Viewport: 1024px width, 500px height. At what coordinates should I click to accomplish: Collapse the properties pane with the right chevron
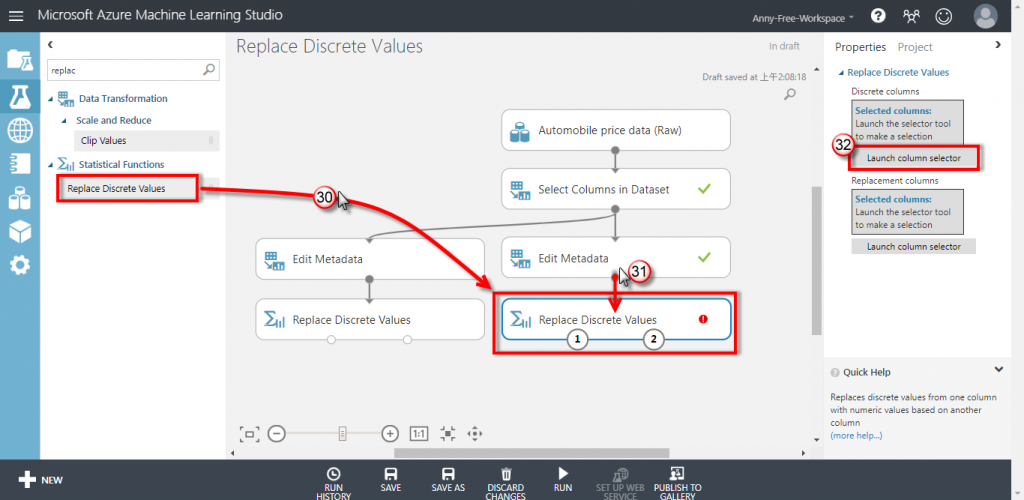[x=997, y=45]
